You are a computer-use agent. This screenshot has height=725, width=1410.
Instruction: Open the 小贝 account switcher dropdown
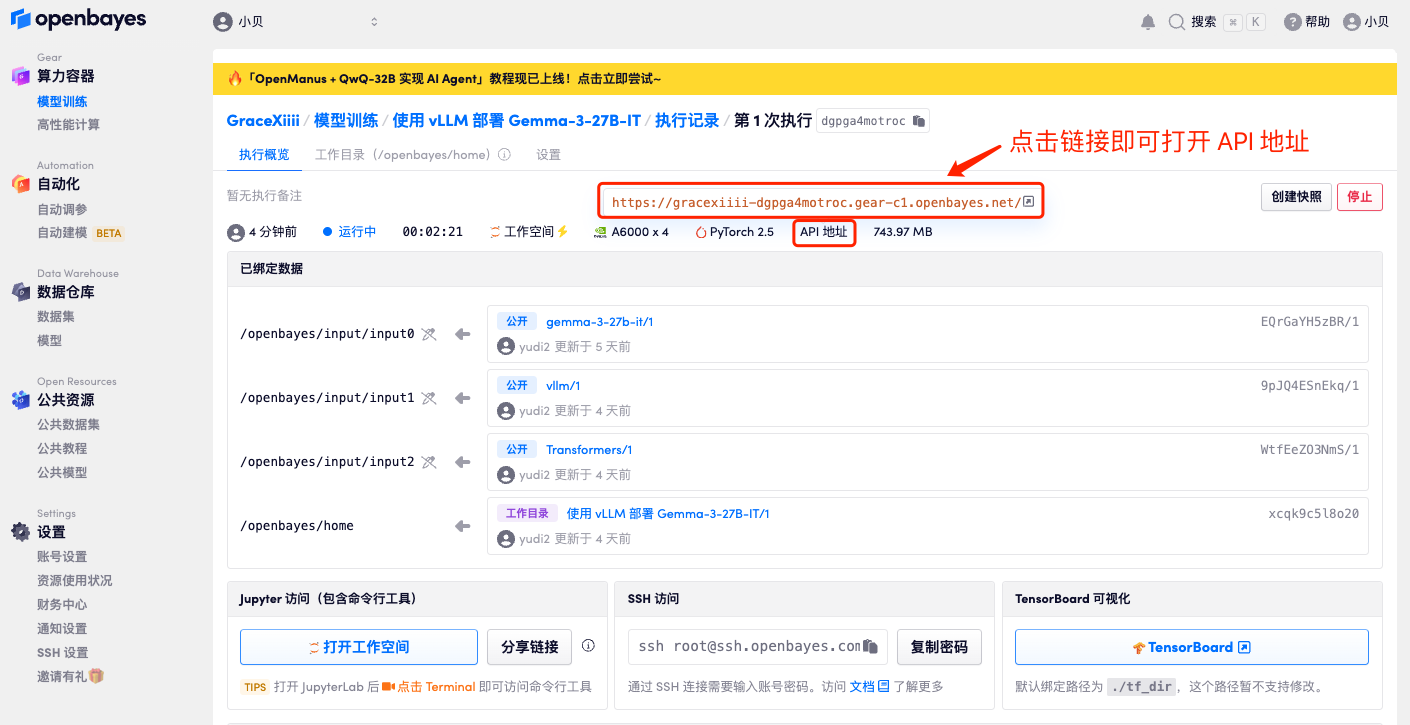coord(297,22)
